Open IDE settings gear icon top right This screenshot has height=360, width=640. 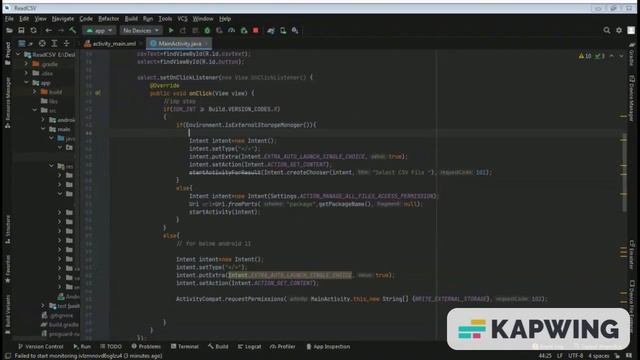619,31
